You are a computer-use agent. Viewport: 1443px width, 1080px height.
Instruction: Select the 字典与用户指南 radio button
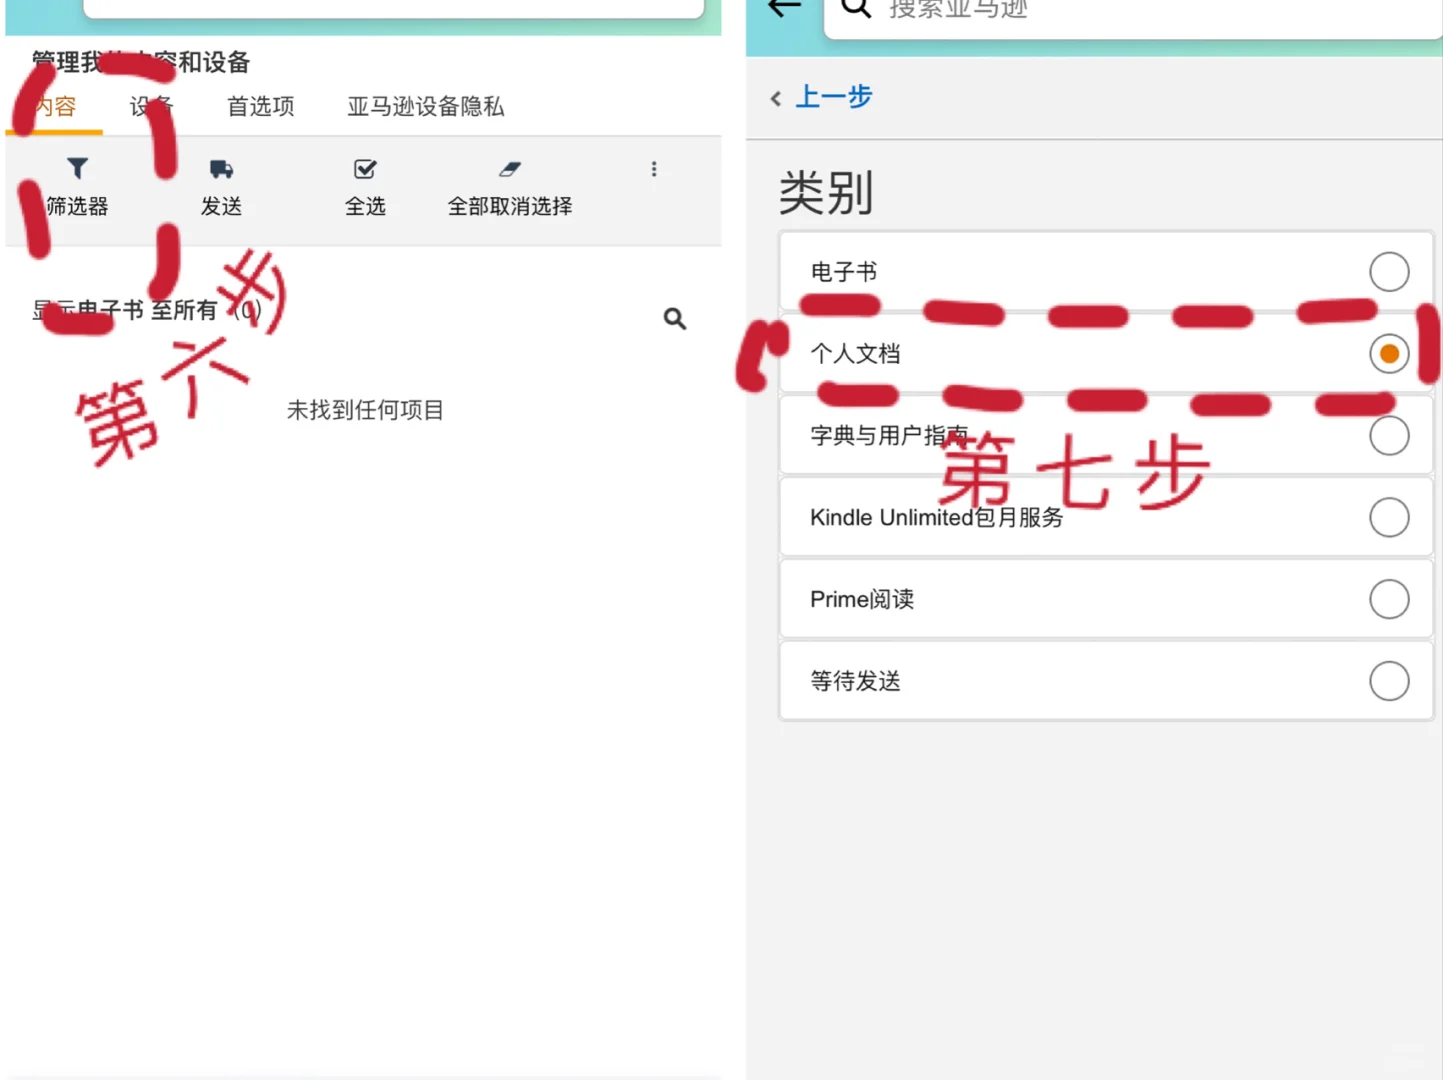pos(1389,436)
